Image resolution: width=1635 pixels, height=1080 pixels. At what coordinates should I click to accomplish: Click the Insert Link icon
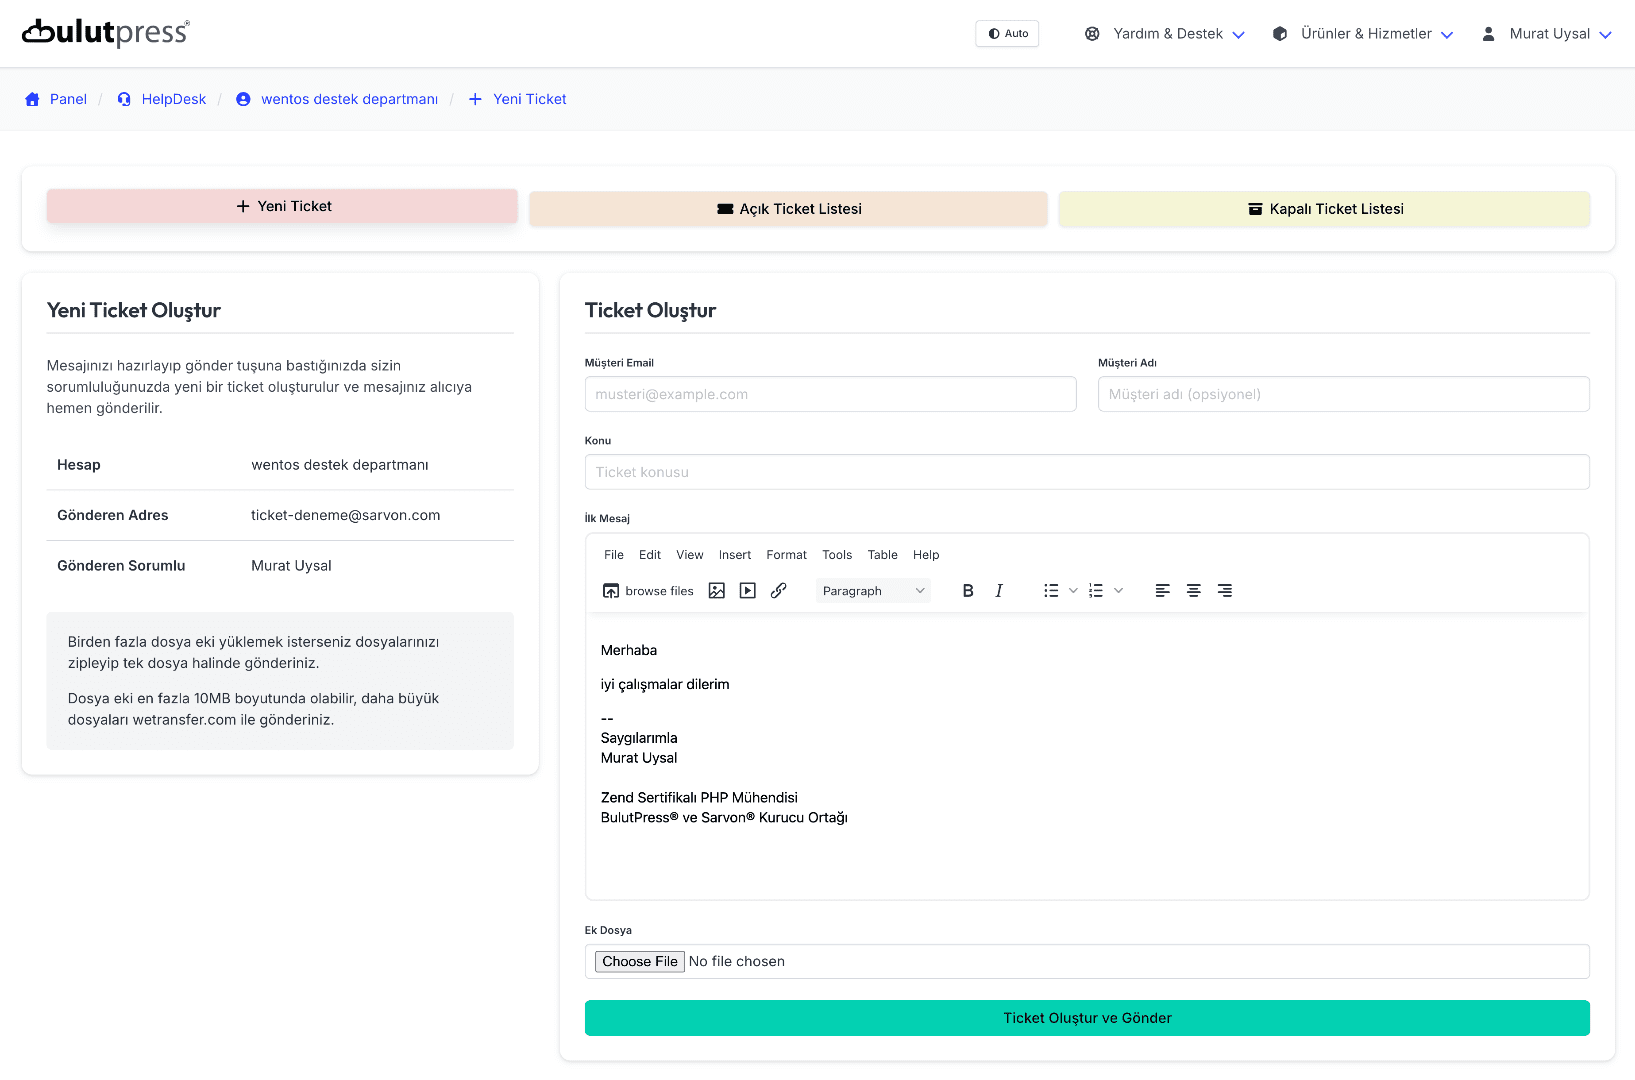point(779,590)
